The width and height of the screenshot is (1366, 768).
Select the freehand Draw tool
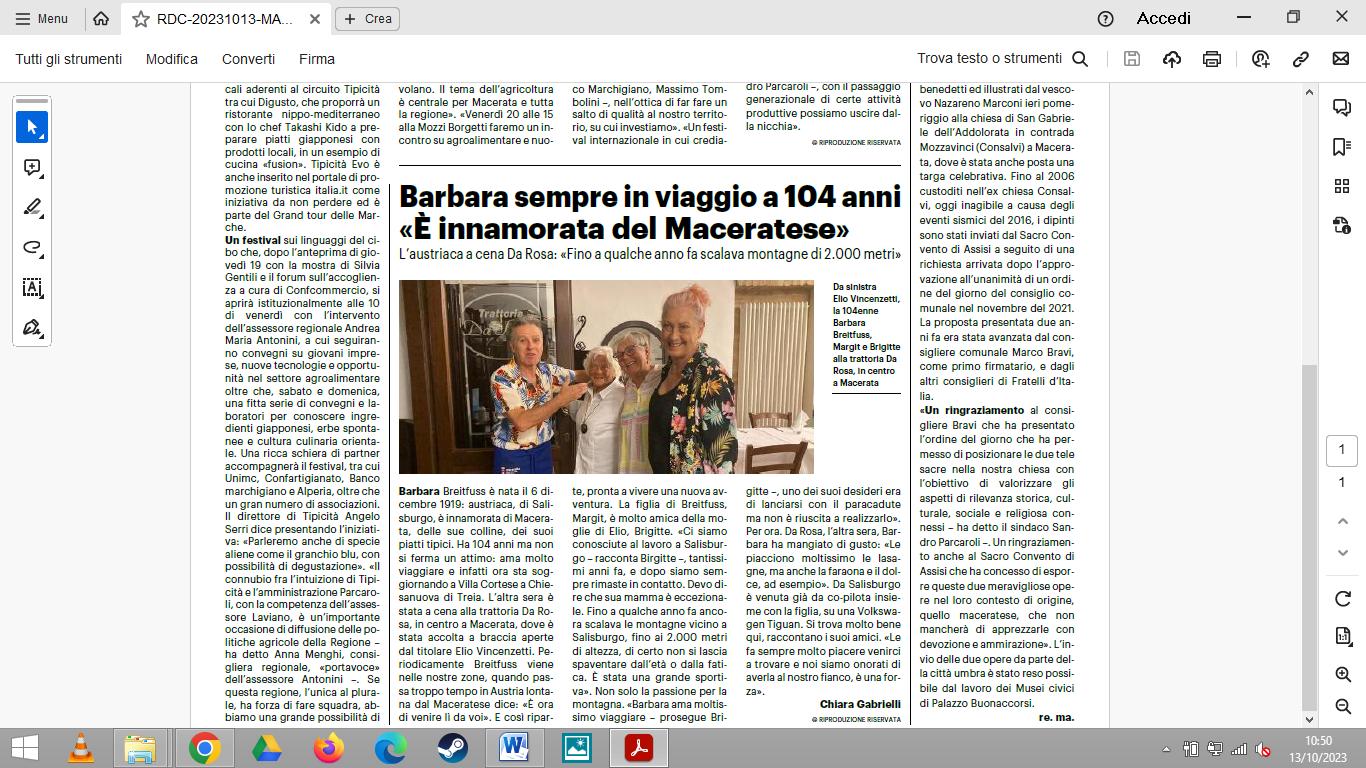(32, 247)
